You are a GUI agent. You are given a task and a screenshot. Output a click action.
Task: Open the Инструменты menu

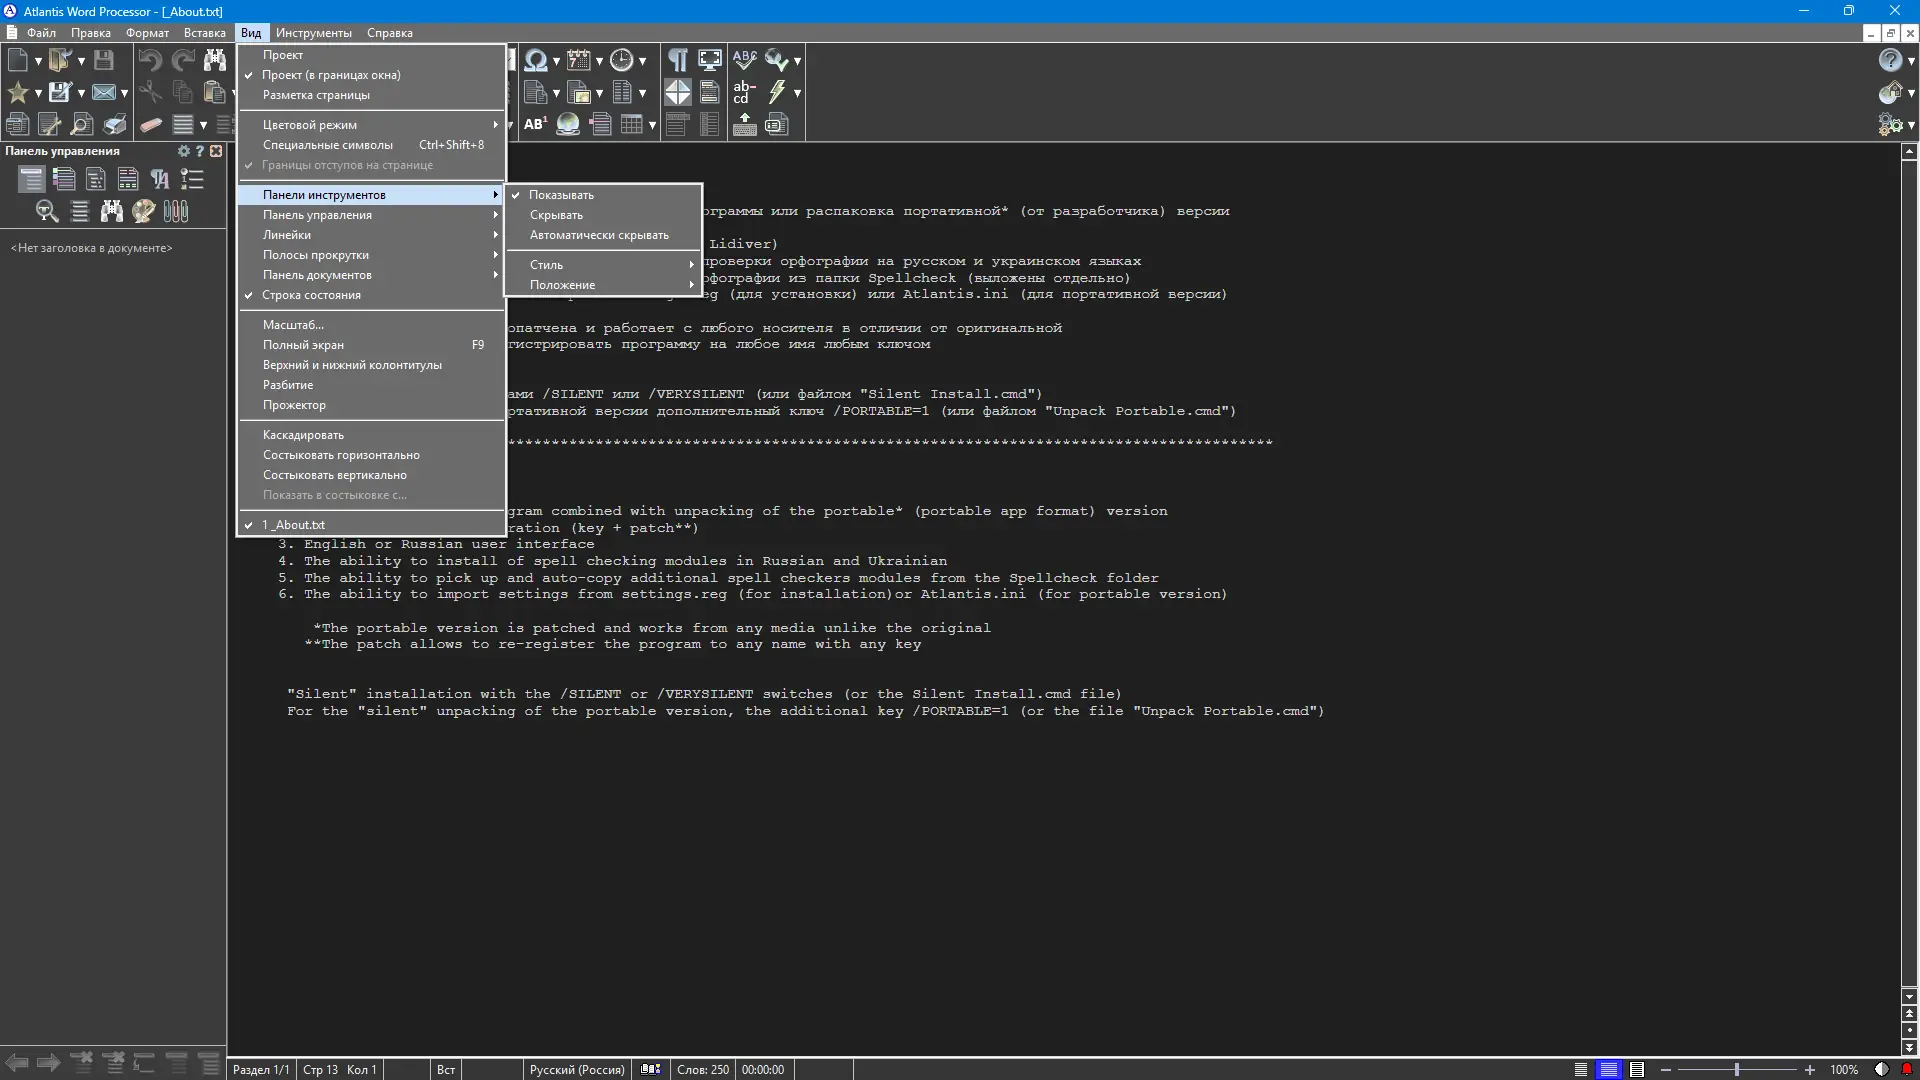(x=313, y=33)
